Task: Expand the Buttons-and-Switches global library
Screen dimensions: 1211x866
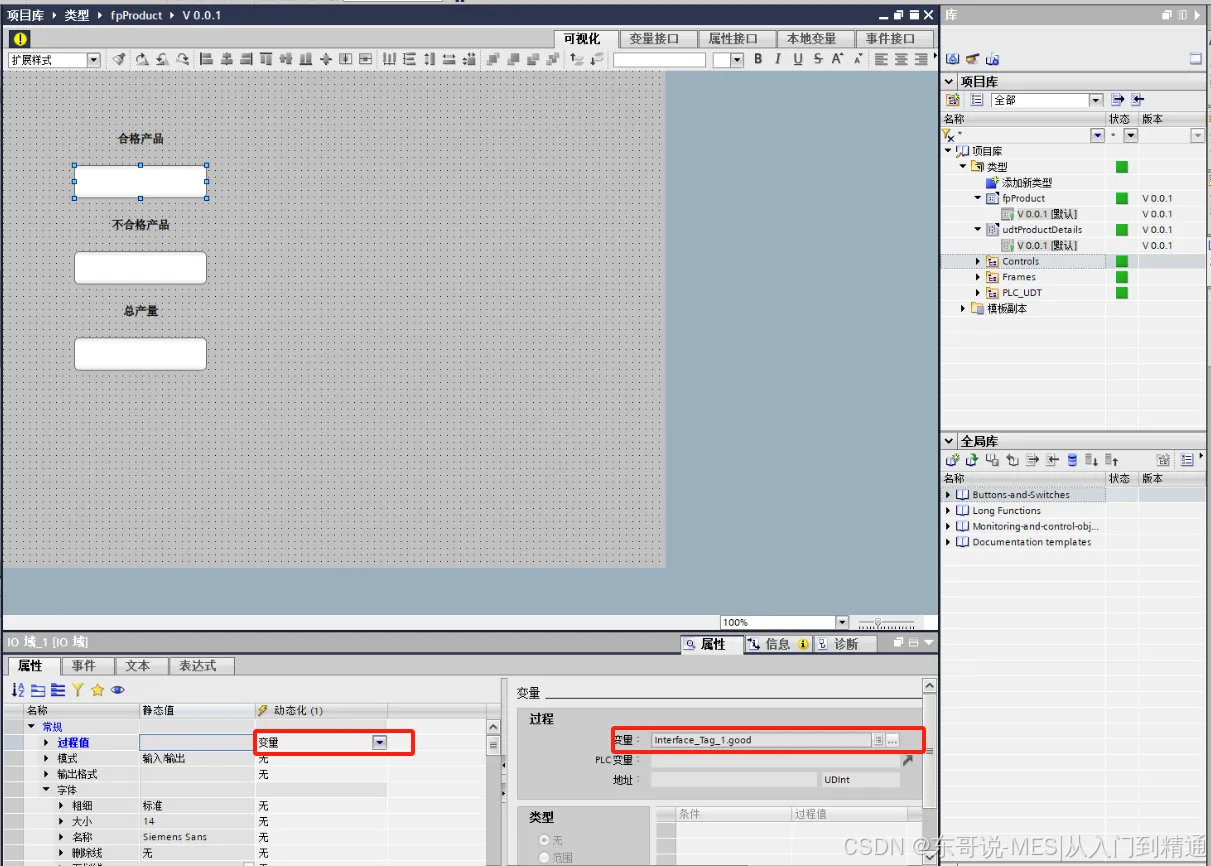Action: tap(949, 495)
